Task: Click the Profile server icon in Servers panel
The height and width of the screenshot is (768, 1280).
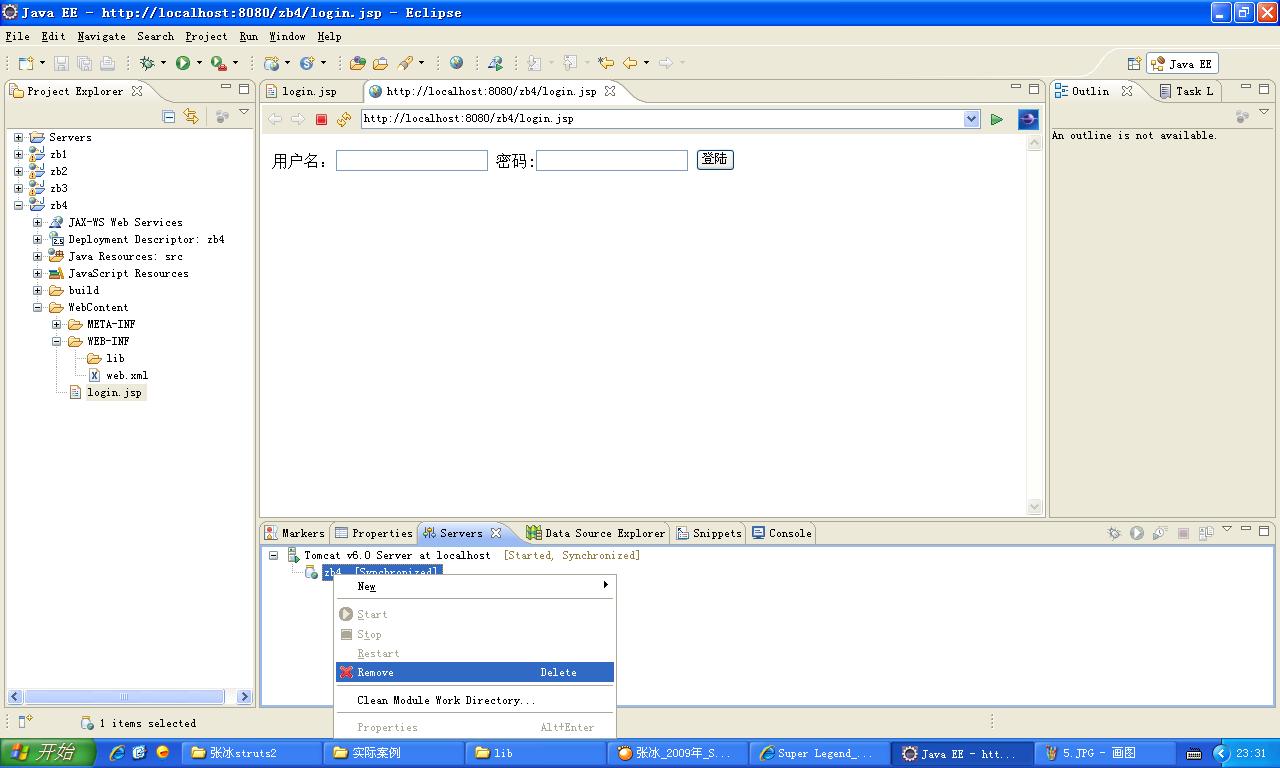Action: [1160, 533]
